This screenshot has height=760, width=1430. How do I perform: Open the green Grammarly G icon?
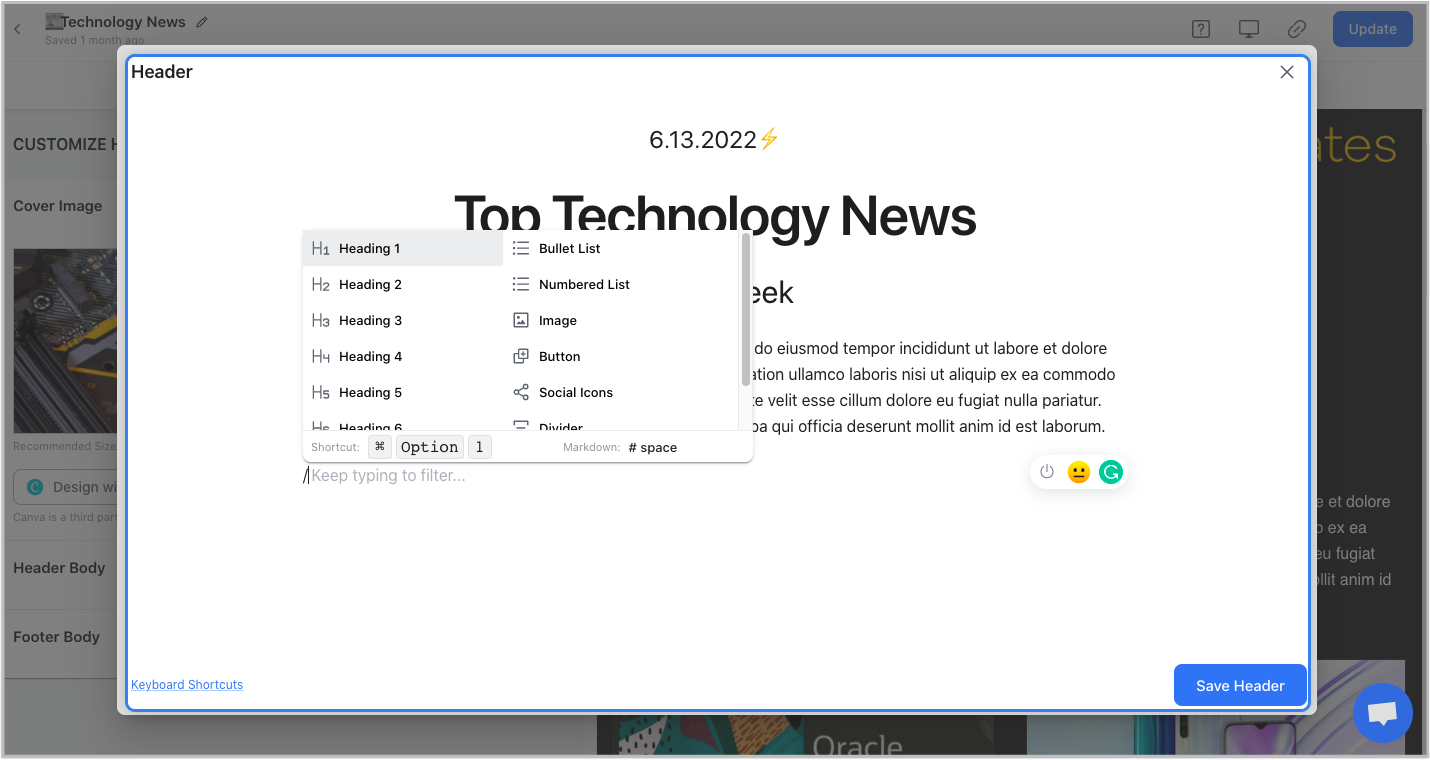[1110, 472]
